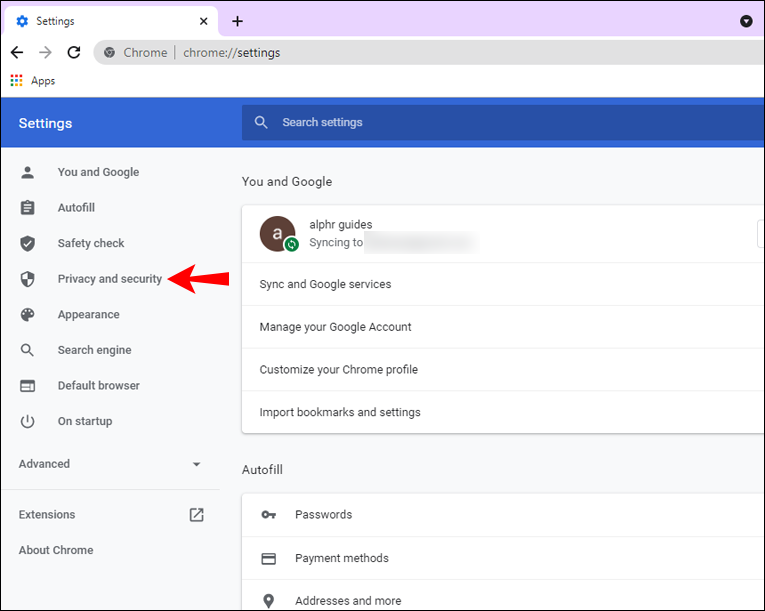This screenshot has height=611, width=765.
Task: Click the Search settings field
Action: pos(503,122)
